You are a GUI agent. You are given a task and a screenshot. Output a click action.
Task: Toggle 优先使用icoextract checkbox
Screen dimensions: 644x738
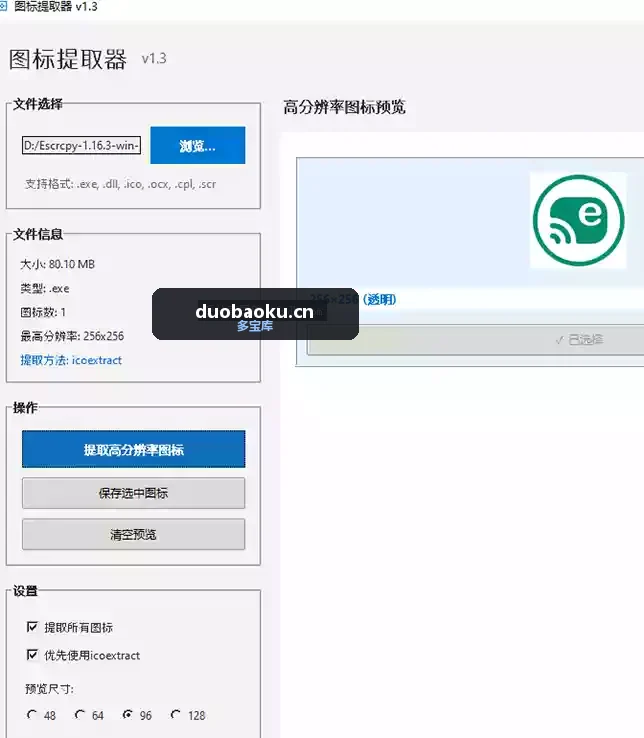(32, 655)
